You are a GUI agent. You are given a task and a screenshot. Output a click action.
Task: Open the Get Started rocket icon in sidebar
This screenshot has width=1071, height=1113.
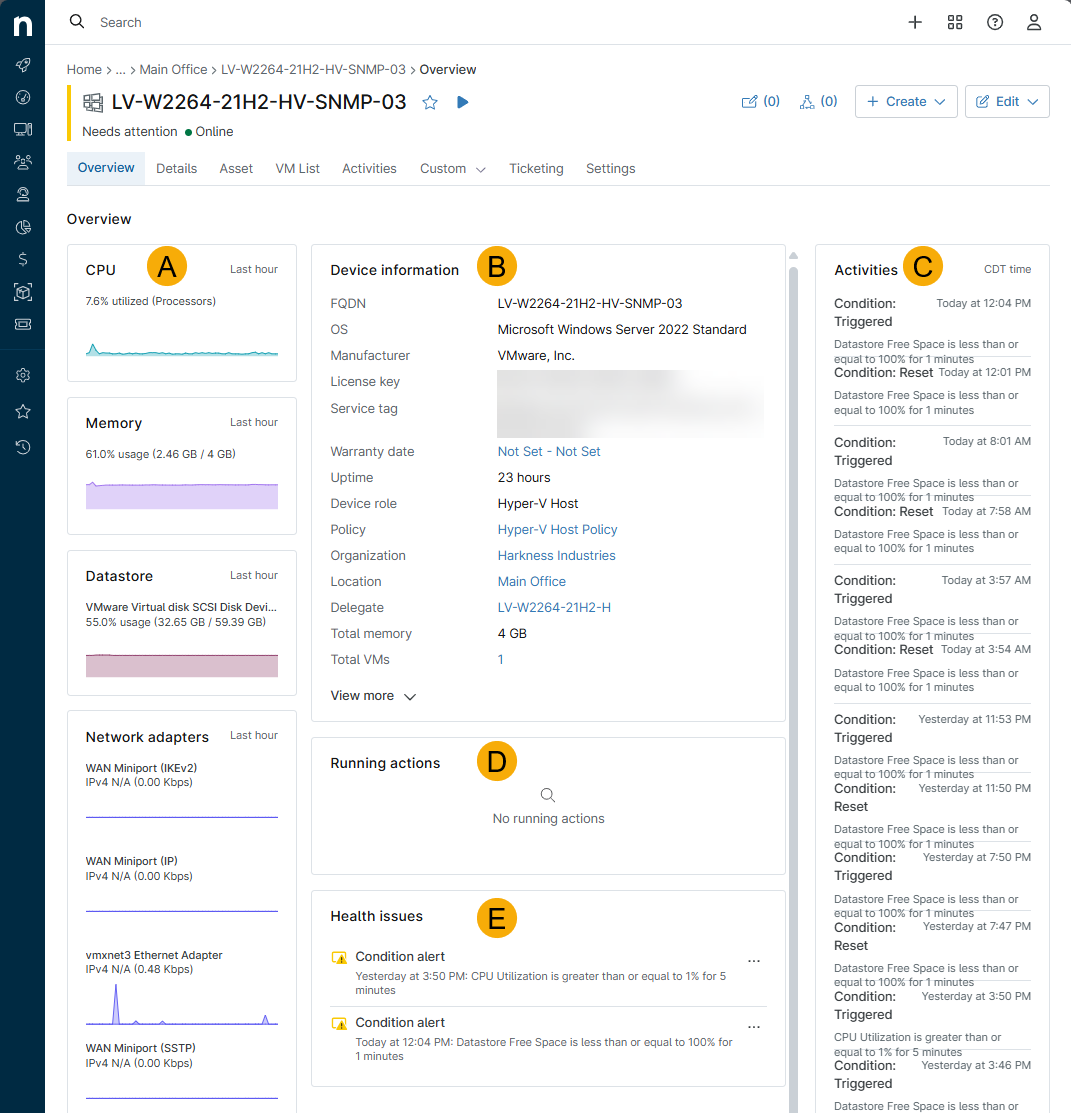23,65
